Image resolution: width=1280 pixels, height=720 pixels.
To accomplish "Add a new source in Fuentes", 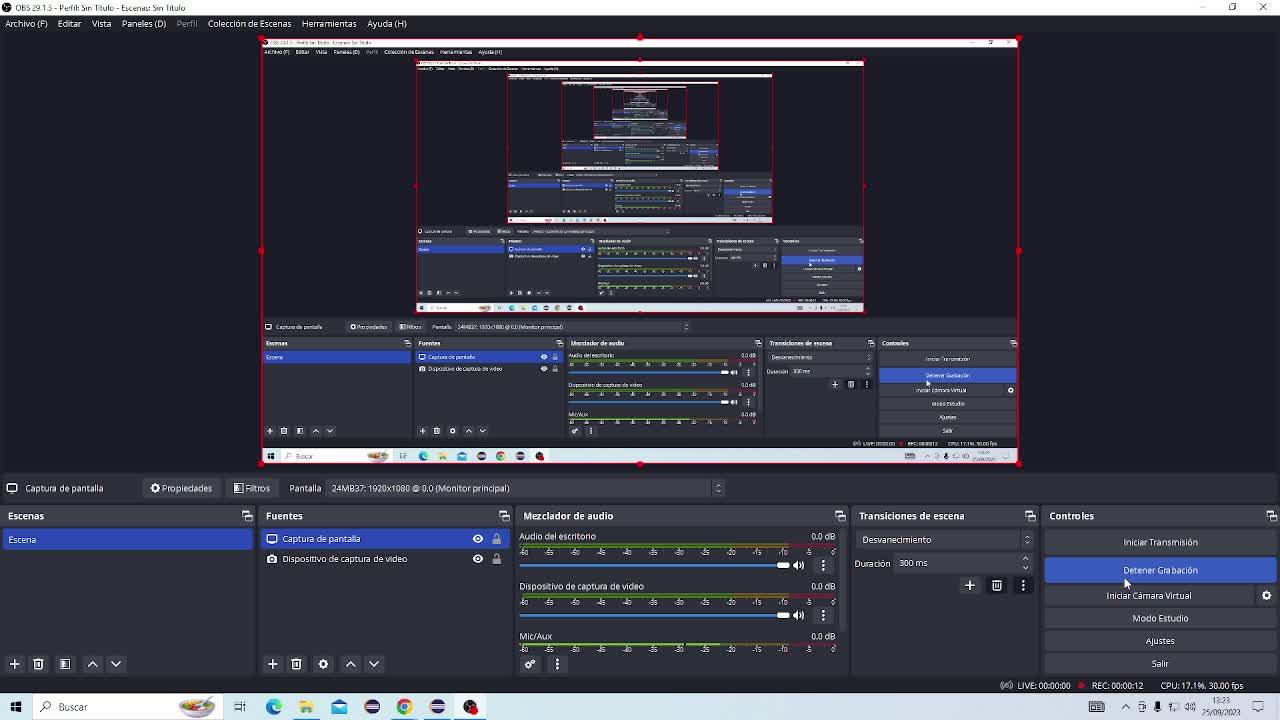I will click(x=272, y=664).
